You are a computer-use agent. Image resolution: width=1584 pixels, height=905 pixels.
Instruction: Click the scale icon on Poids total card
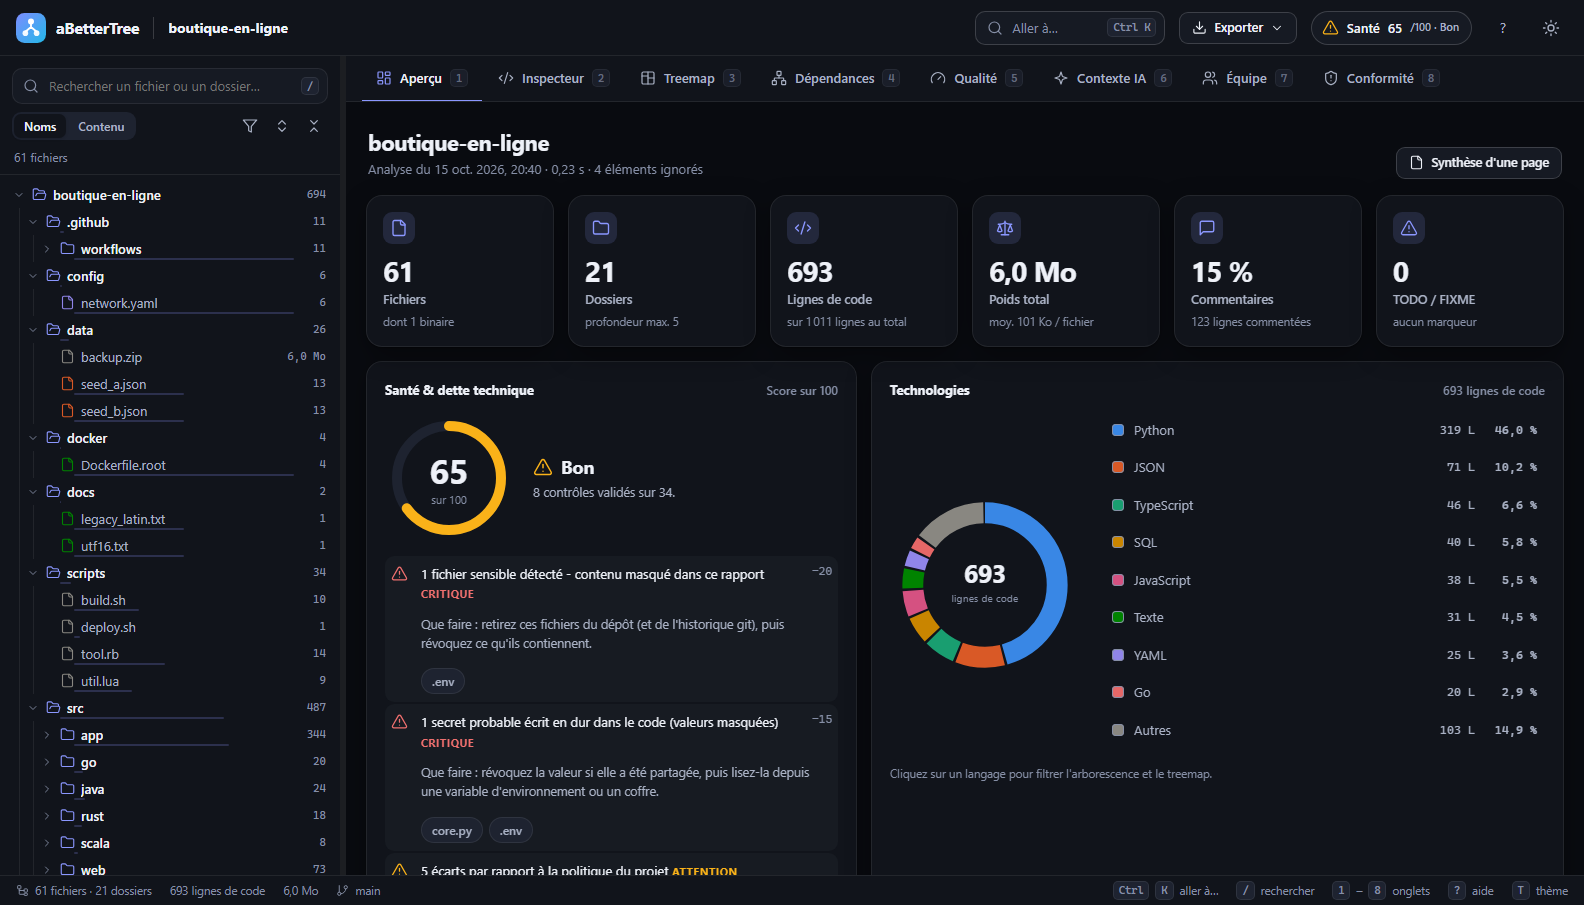[1005, 228]
